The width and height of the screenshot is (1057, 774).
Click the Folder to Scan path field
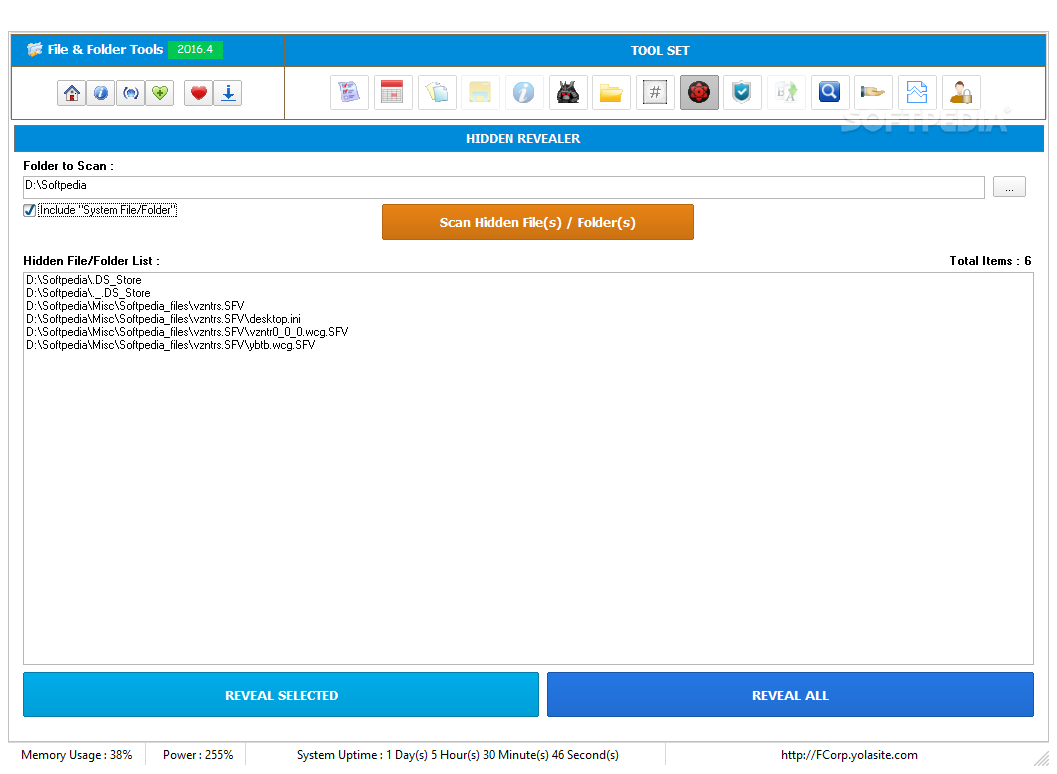pos(504,187)
